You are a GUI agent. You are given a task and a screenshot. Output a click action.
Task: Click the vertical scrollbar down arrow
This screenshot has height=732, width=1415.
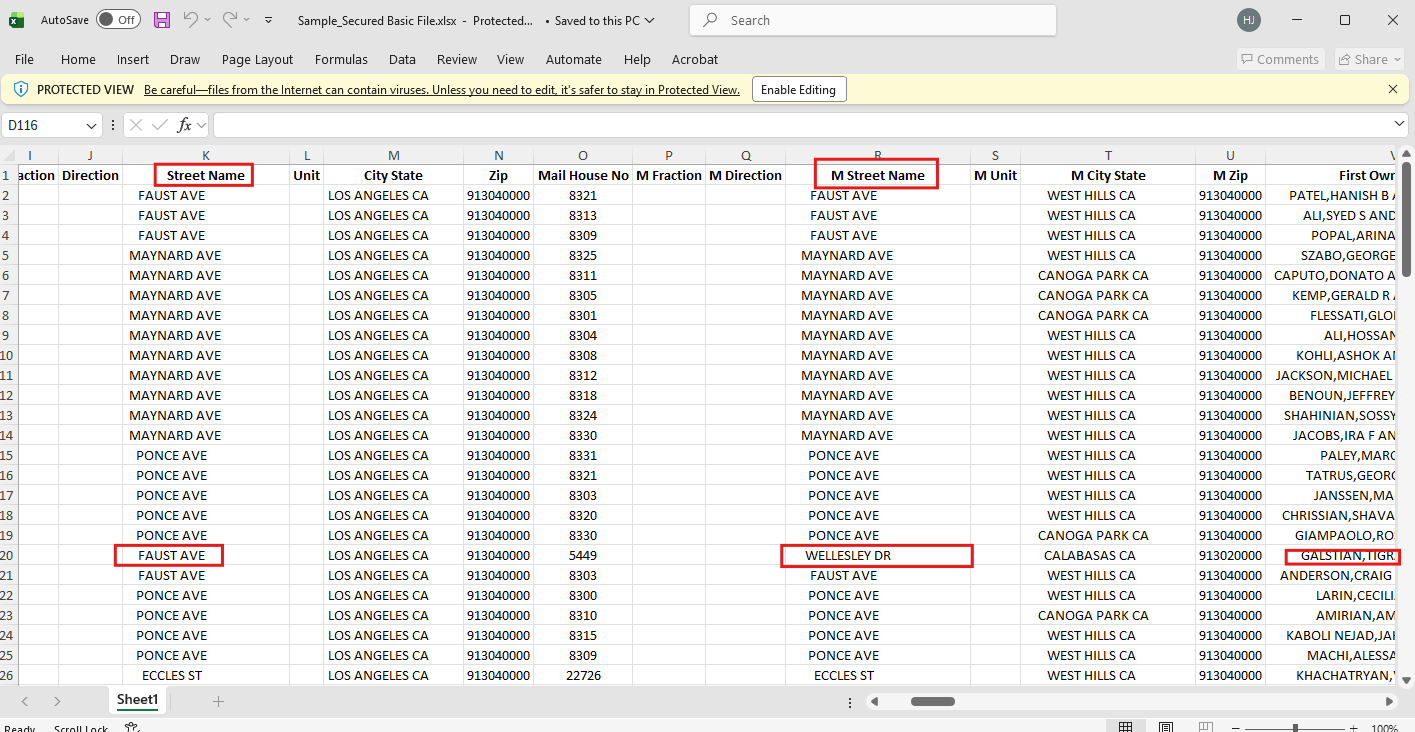coord(1405,679)
